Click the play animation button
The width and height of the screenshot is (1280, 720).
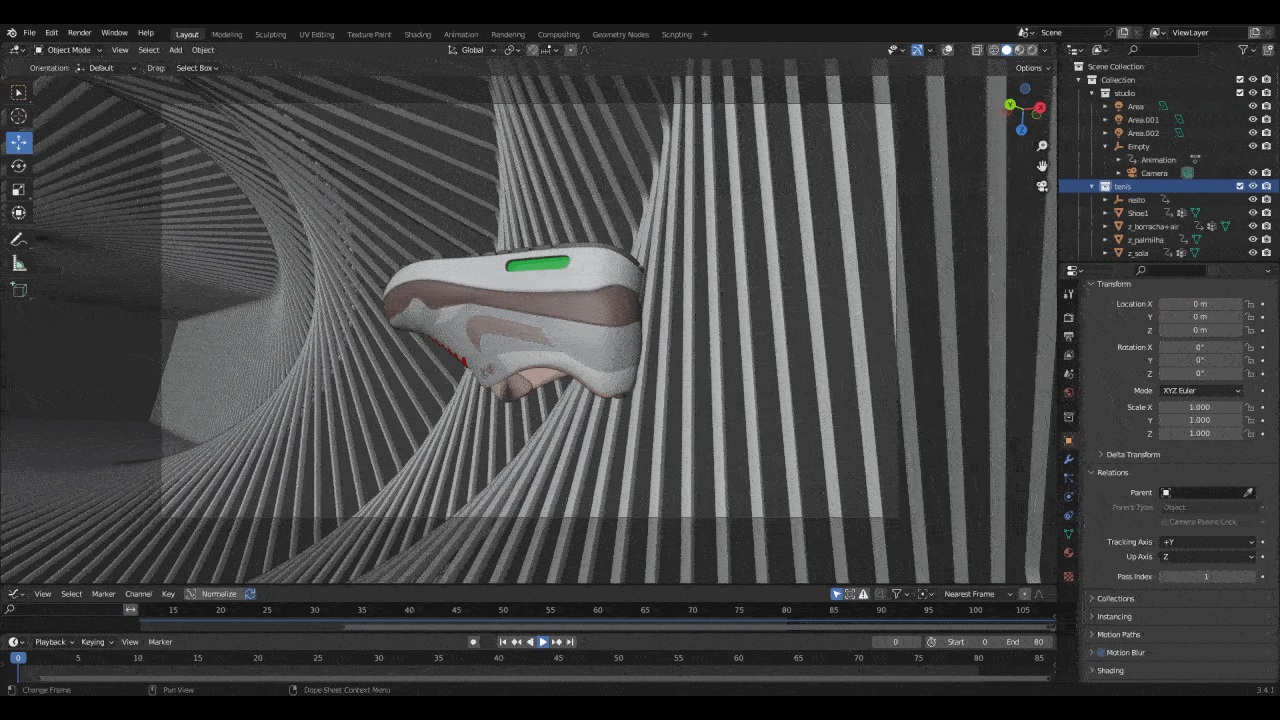(x=543, y=642)
